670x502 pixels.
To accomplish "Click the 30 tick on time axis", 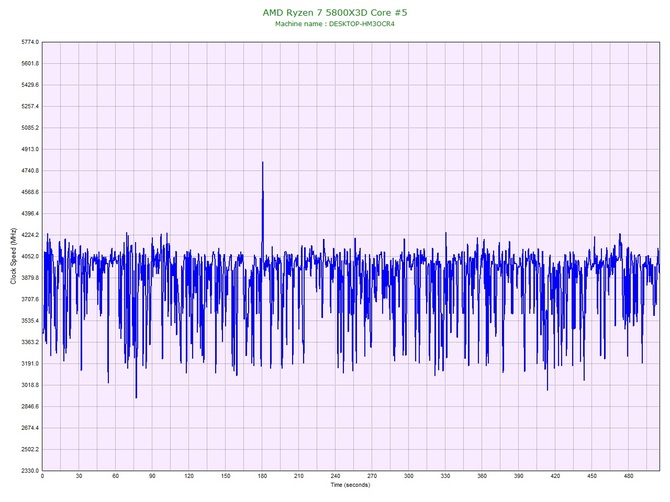I will point(79,476).
